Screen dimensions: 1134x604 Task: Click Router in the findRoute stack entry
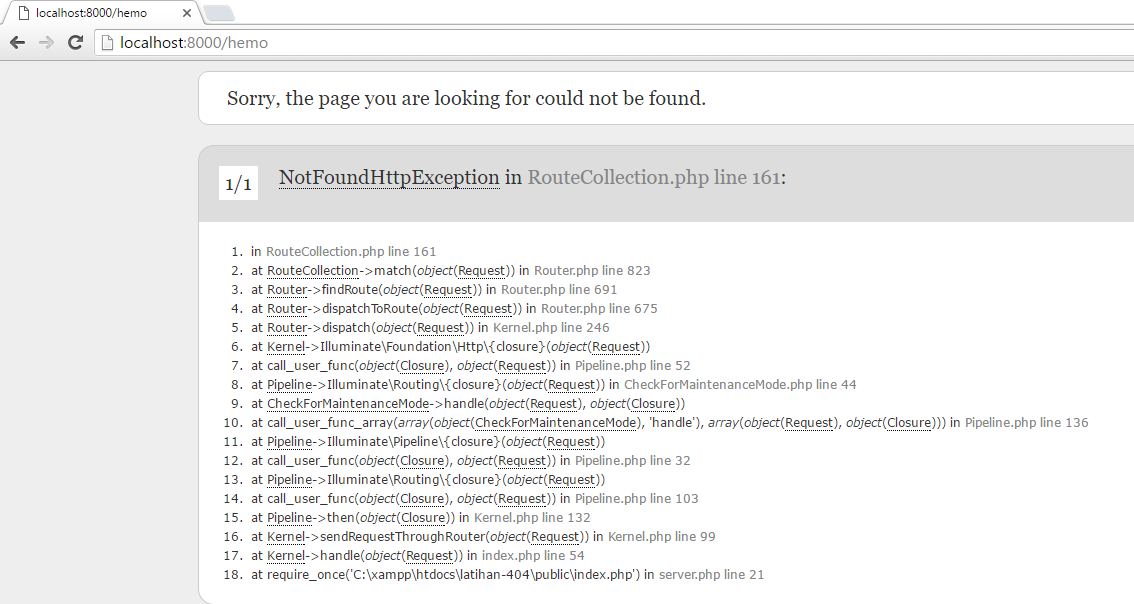coord(287,290)
